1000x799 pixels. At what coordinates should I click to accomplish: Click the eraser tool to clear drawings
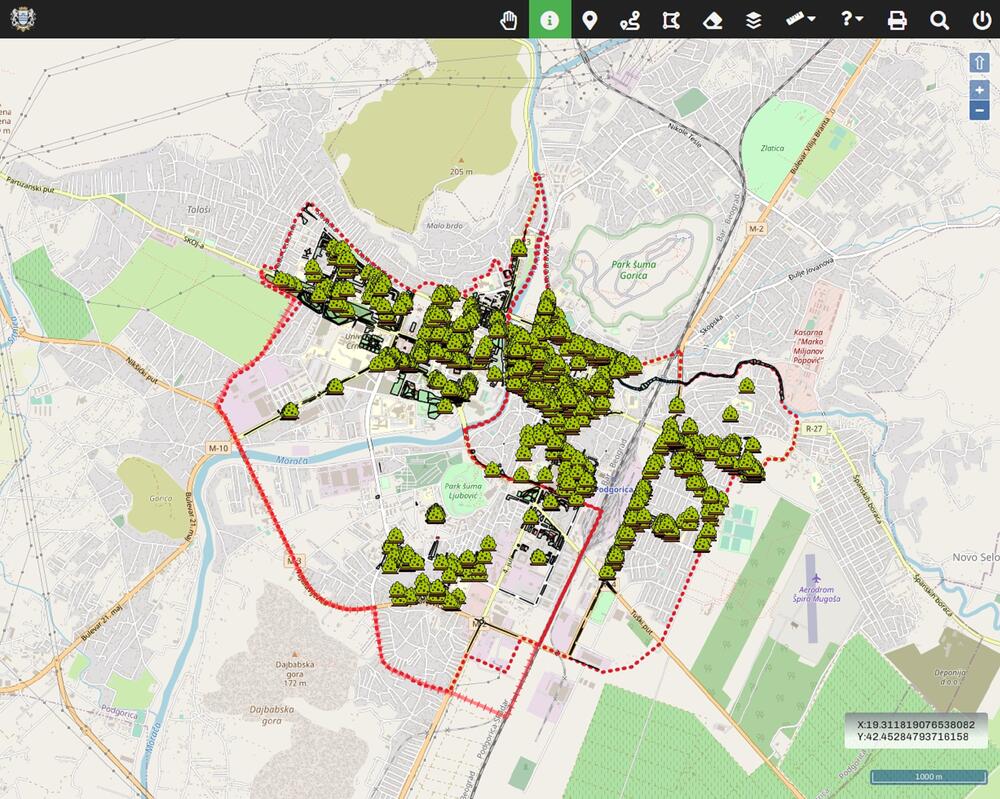[712, 20]
